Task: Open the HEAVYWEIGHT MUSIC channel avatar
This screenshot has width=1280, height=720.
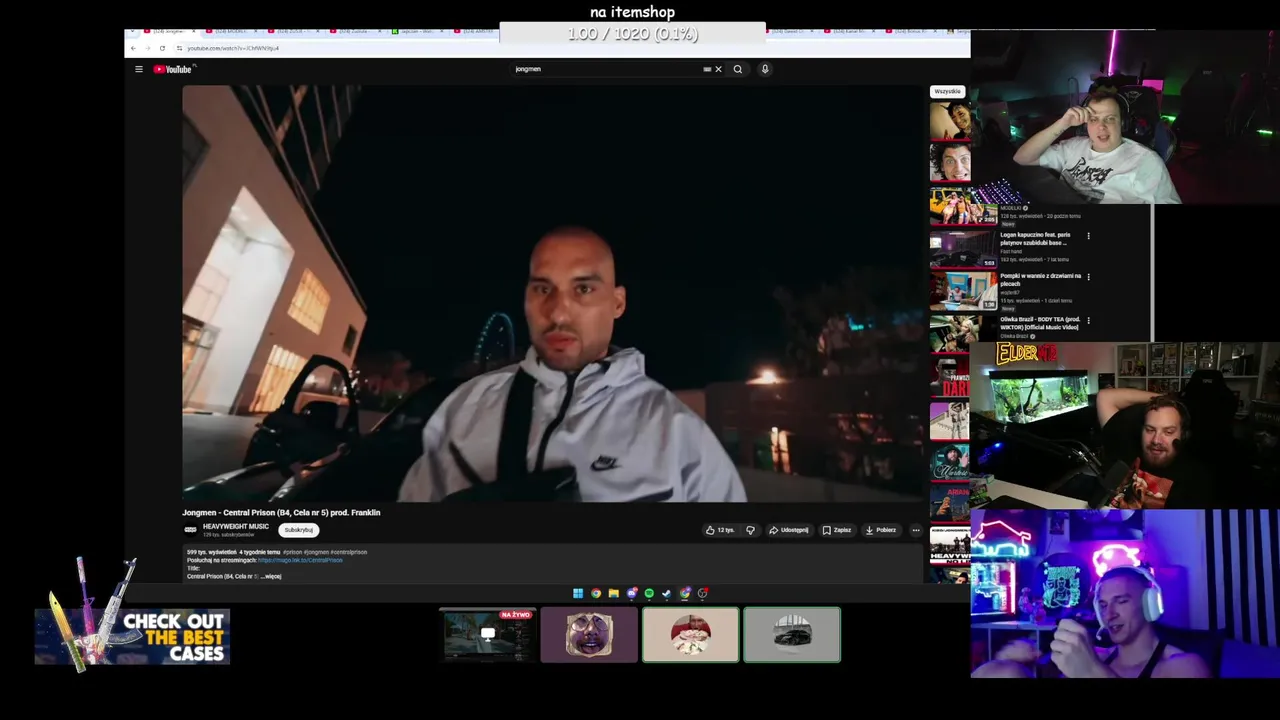Action: click(x=190, y=530)
